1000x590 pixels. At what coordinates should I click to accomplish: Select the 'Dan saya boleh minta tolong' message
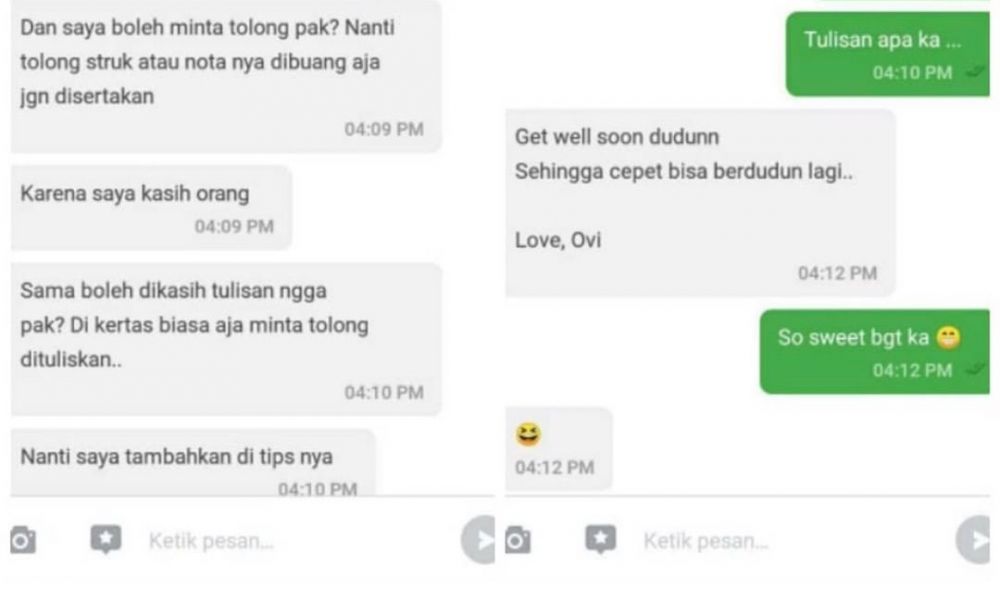click(226, 77)
